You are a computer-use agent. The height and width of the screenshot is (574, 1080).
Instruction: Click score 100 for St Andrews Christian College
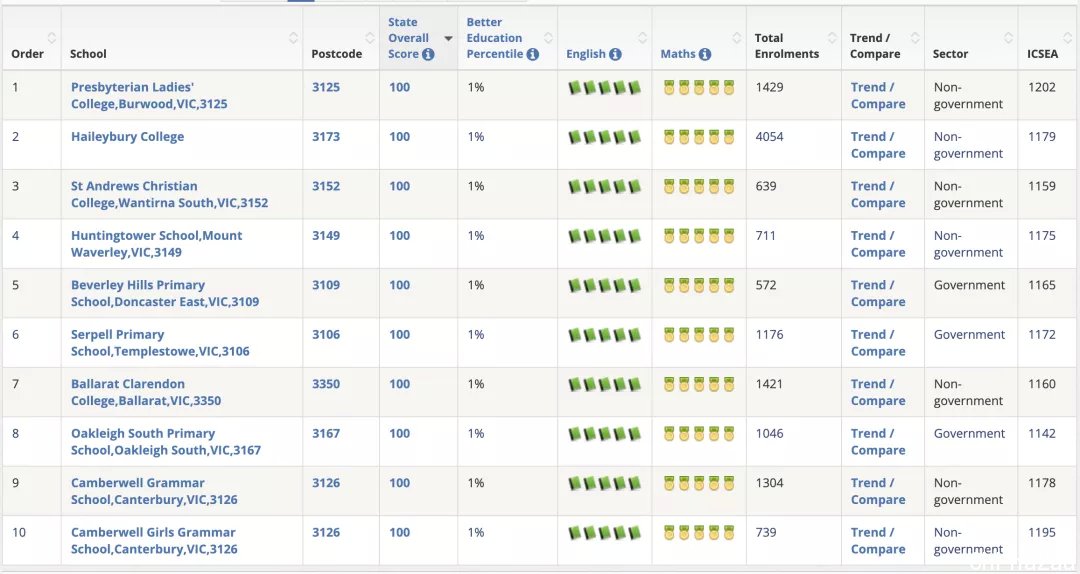click(399, 187)
